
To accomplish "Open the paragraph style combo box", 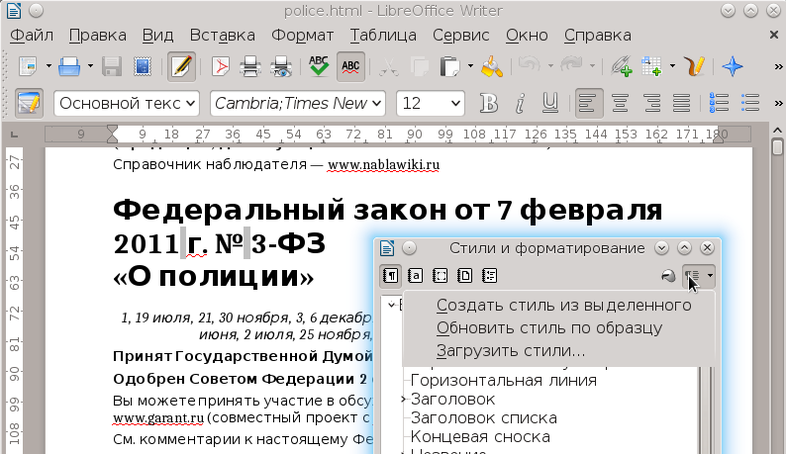I will click(126, 103).
